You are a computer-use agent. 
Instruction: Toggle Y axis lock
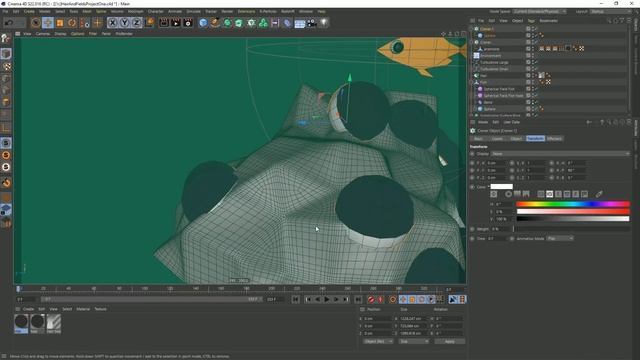124,23
